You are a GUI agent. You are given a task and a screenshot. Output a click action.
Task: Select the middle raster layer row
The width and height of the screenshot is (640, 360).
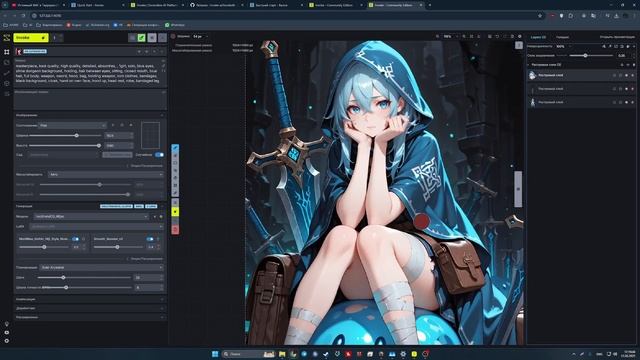(581, 89)
